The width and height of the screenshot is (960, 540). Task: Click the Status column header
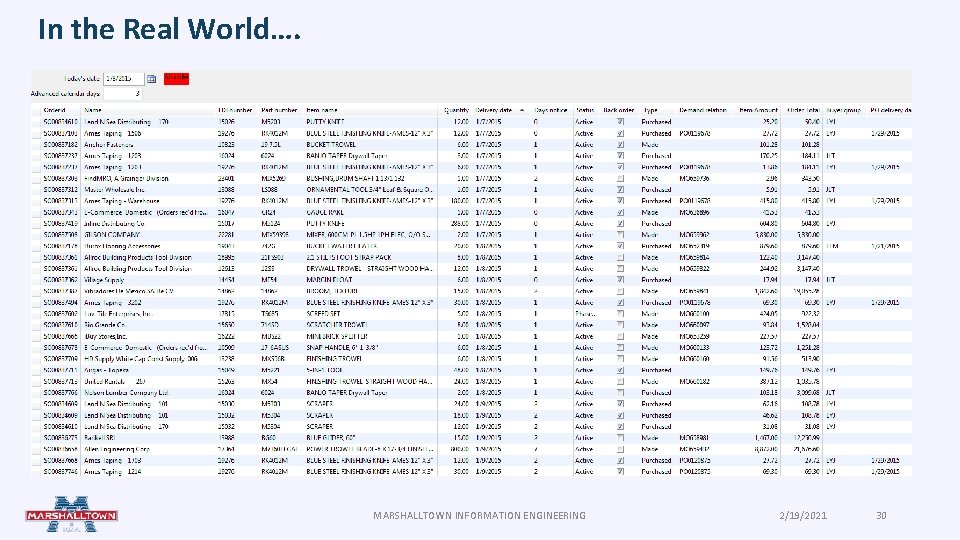point(585,110)
